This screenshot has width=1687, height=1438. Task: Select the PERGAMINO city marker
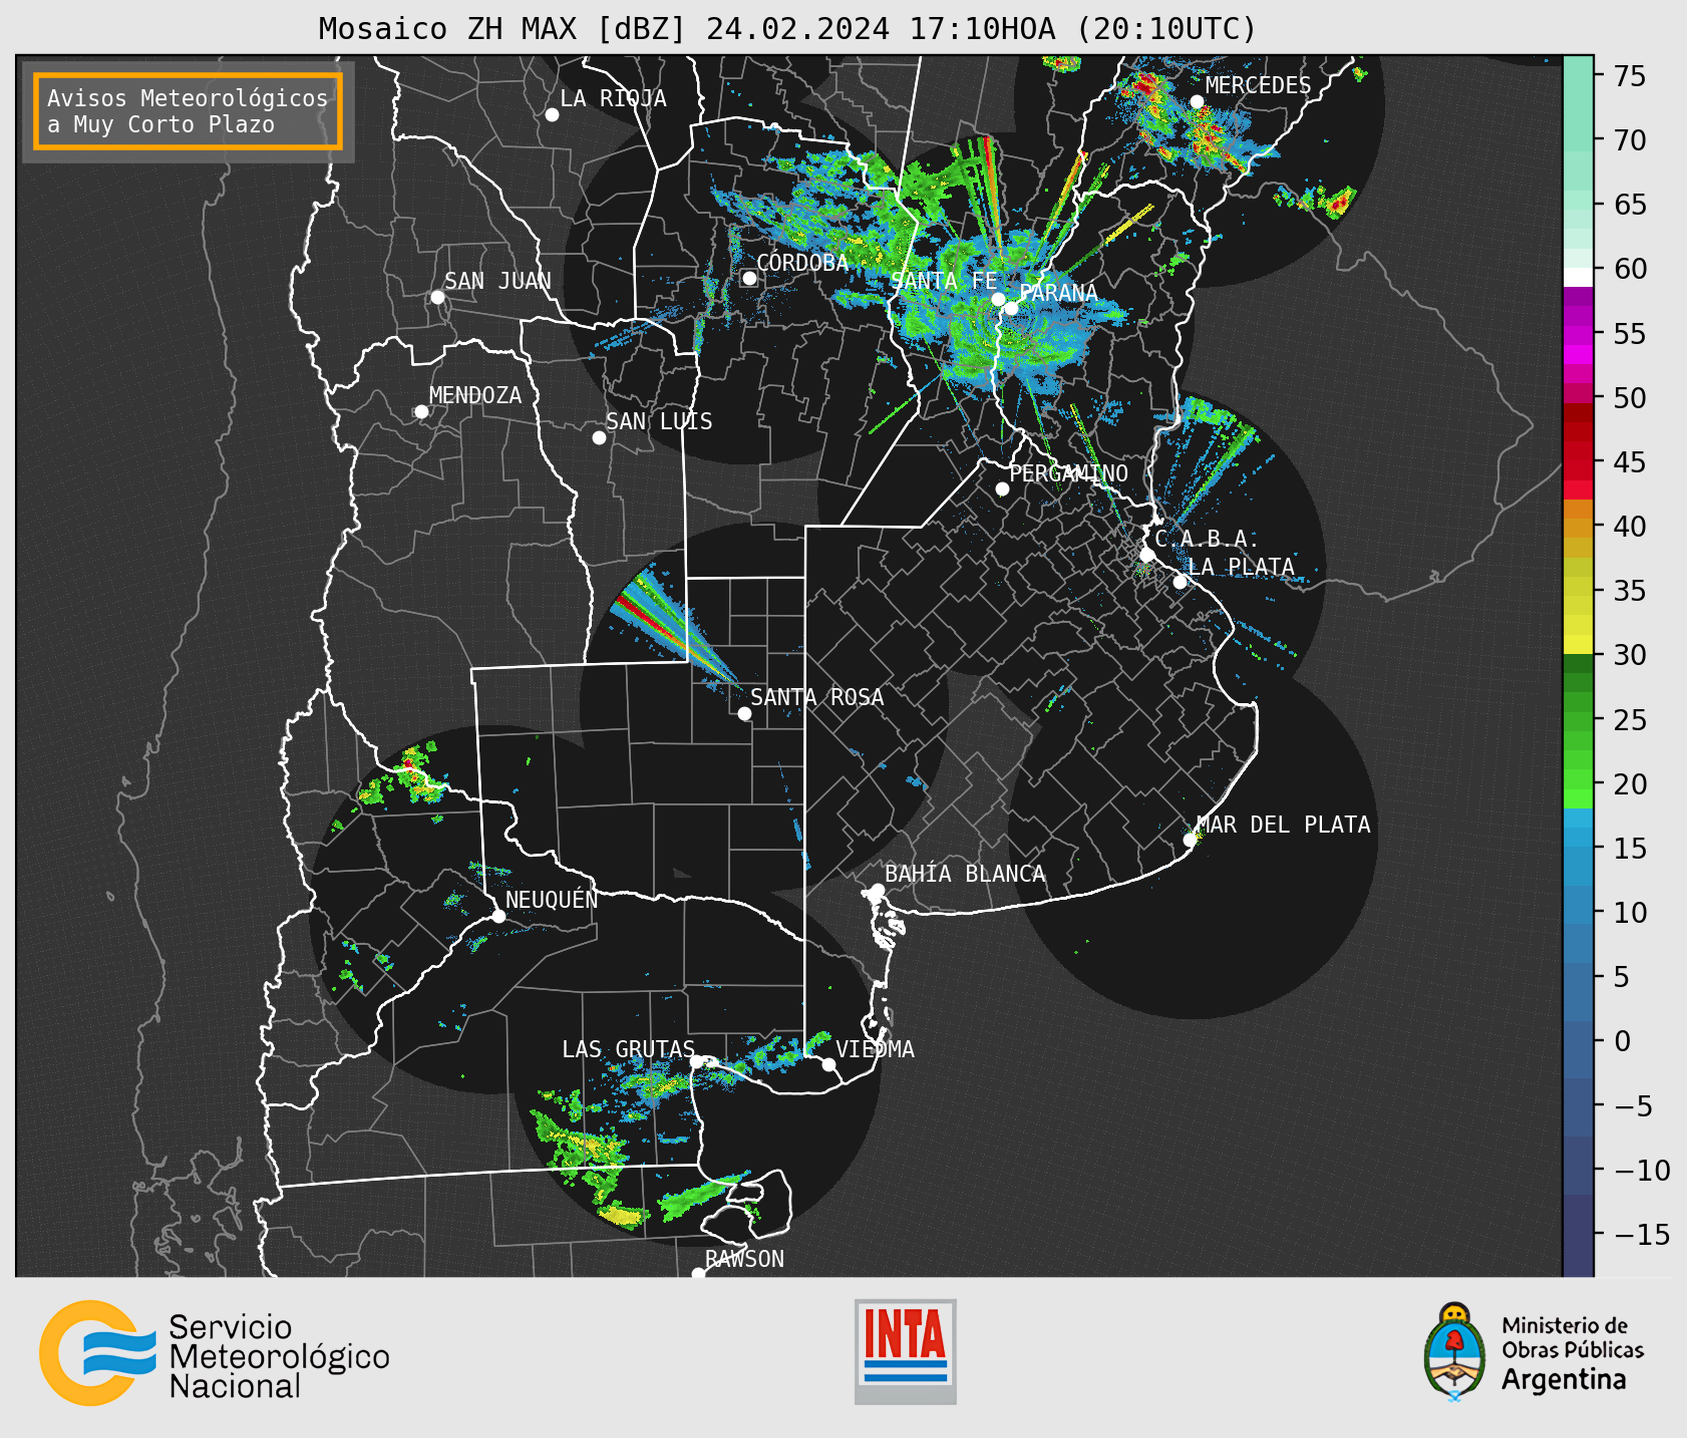pos(1002,489)
